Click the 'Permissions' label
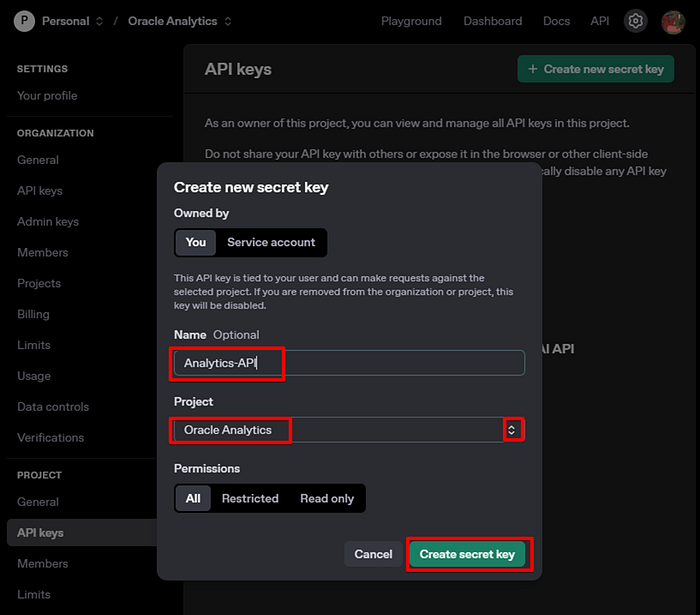 (207, 468)
